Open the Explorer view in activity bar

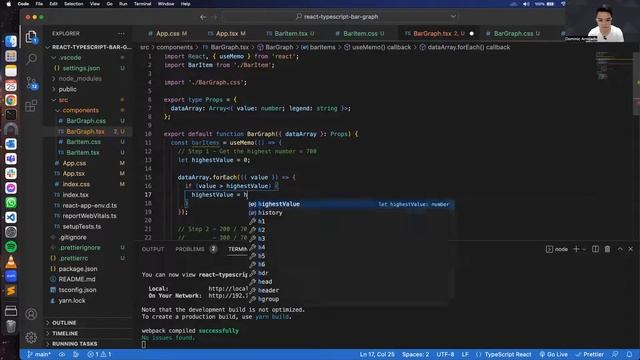click(31, 37)
